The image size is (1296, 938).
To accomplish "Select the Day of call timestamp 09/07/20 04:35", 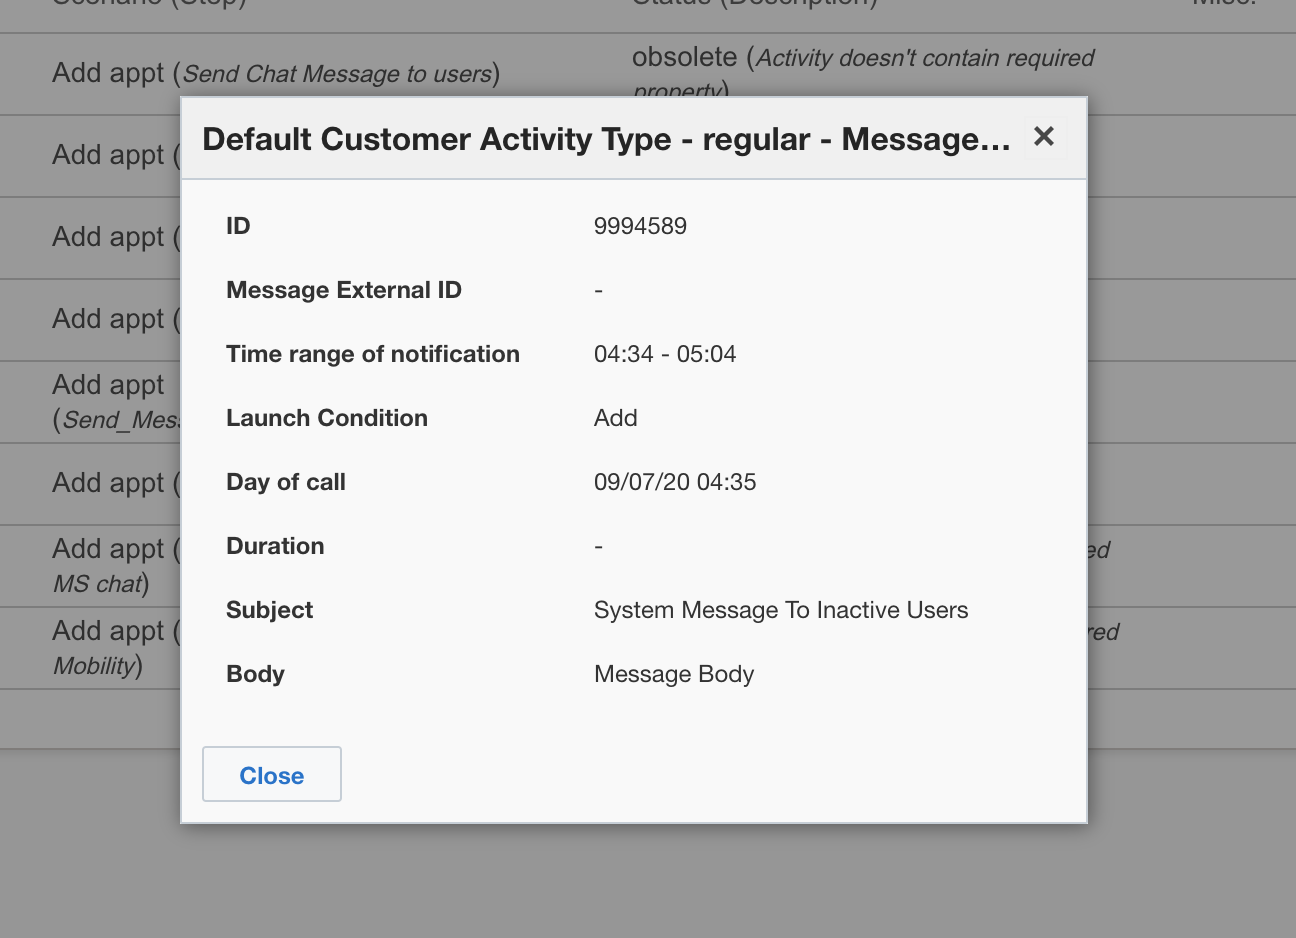I will pos(675,481).
